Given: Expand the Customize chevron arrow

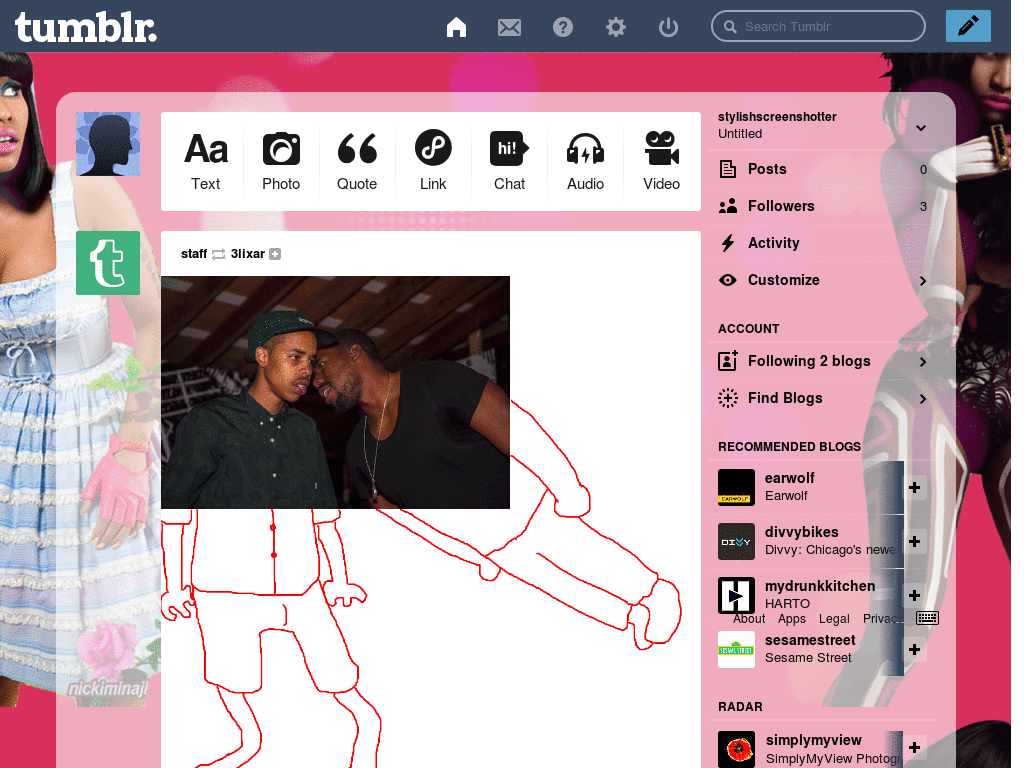Looking at the screenshot, I should 923,281.
